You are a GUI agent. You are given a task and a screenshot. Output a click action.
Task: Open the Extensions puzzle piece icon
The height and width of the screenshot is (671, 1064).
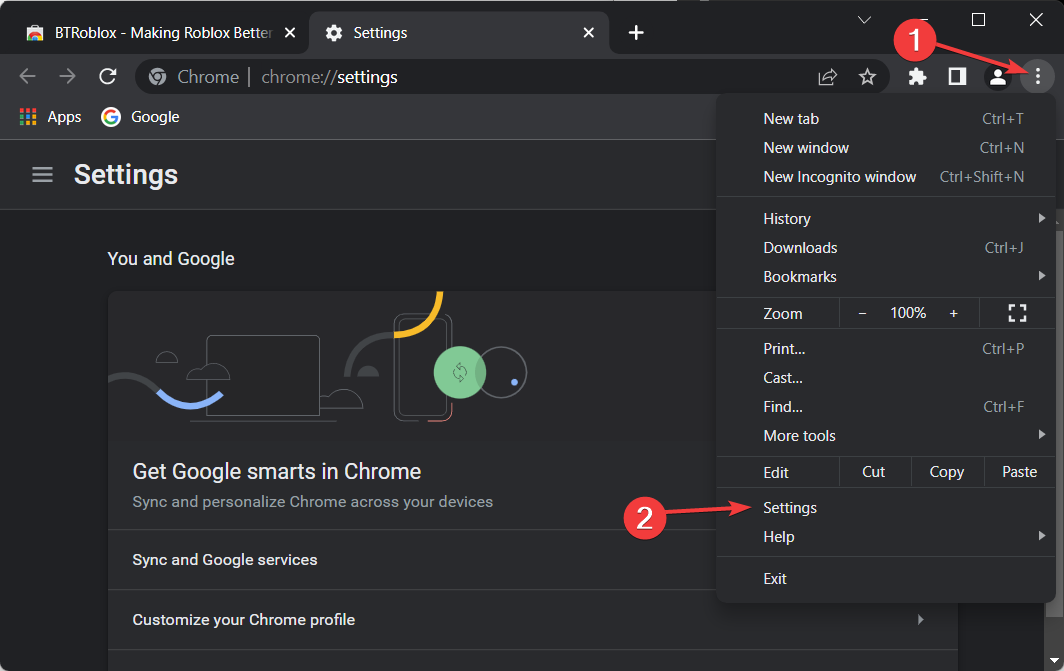(917, 76)
